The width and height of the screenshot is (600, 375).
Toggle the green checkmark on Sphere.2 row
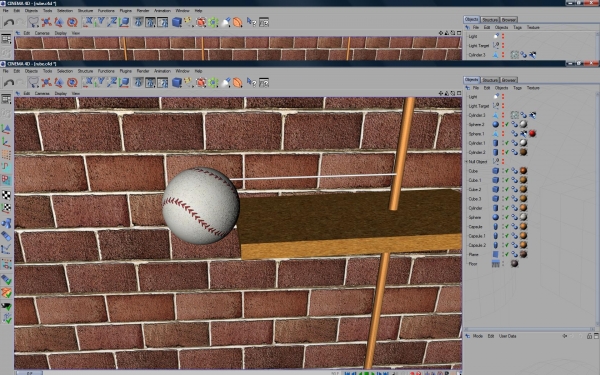(x=507, y=124)
